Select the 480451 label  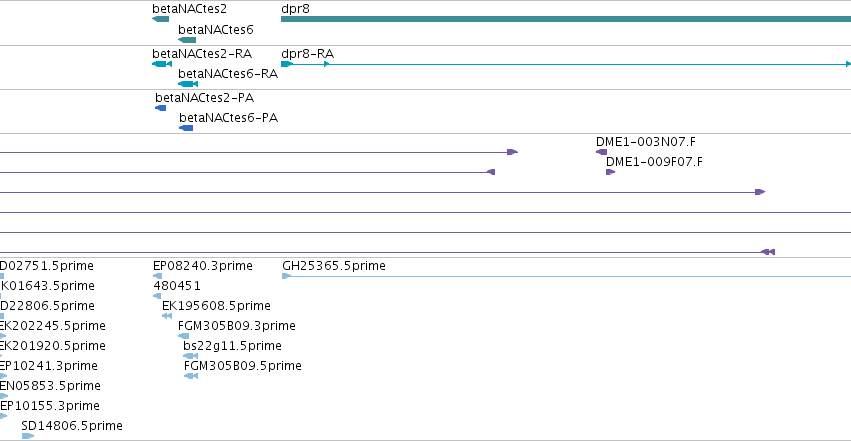(177, 286)
